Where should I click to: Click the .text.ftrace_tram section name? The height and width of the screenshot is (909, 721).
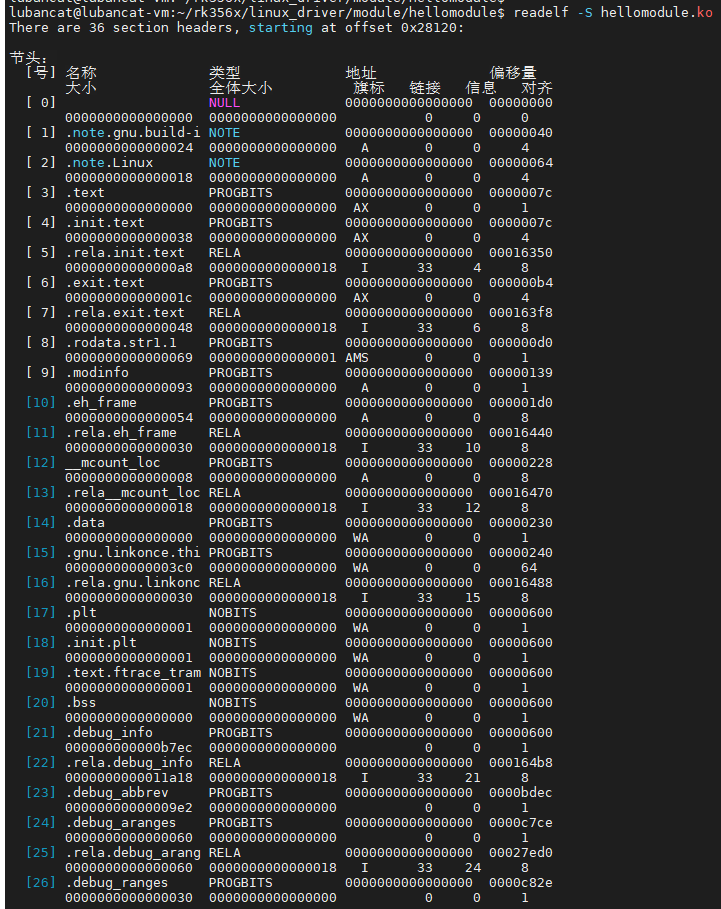tap(133, 672)
